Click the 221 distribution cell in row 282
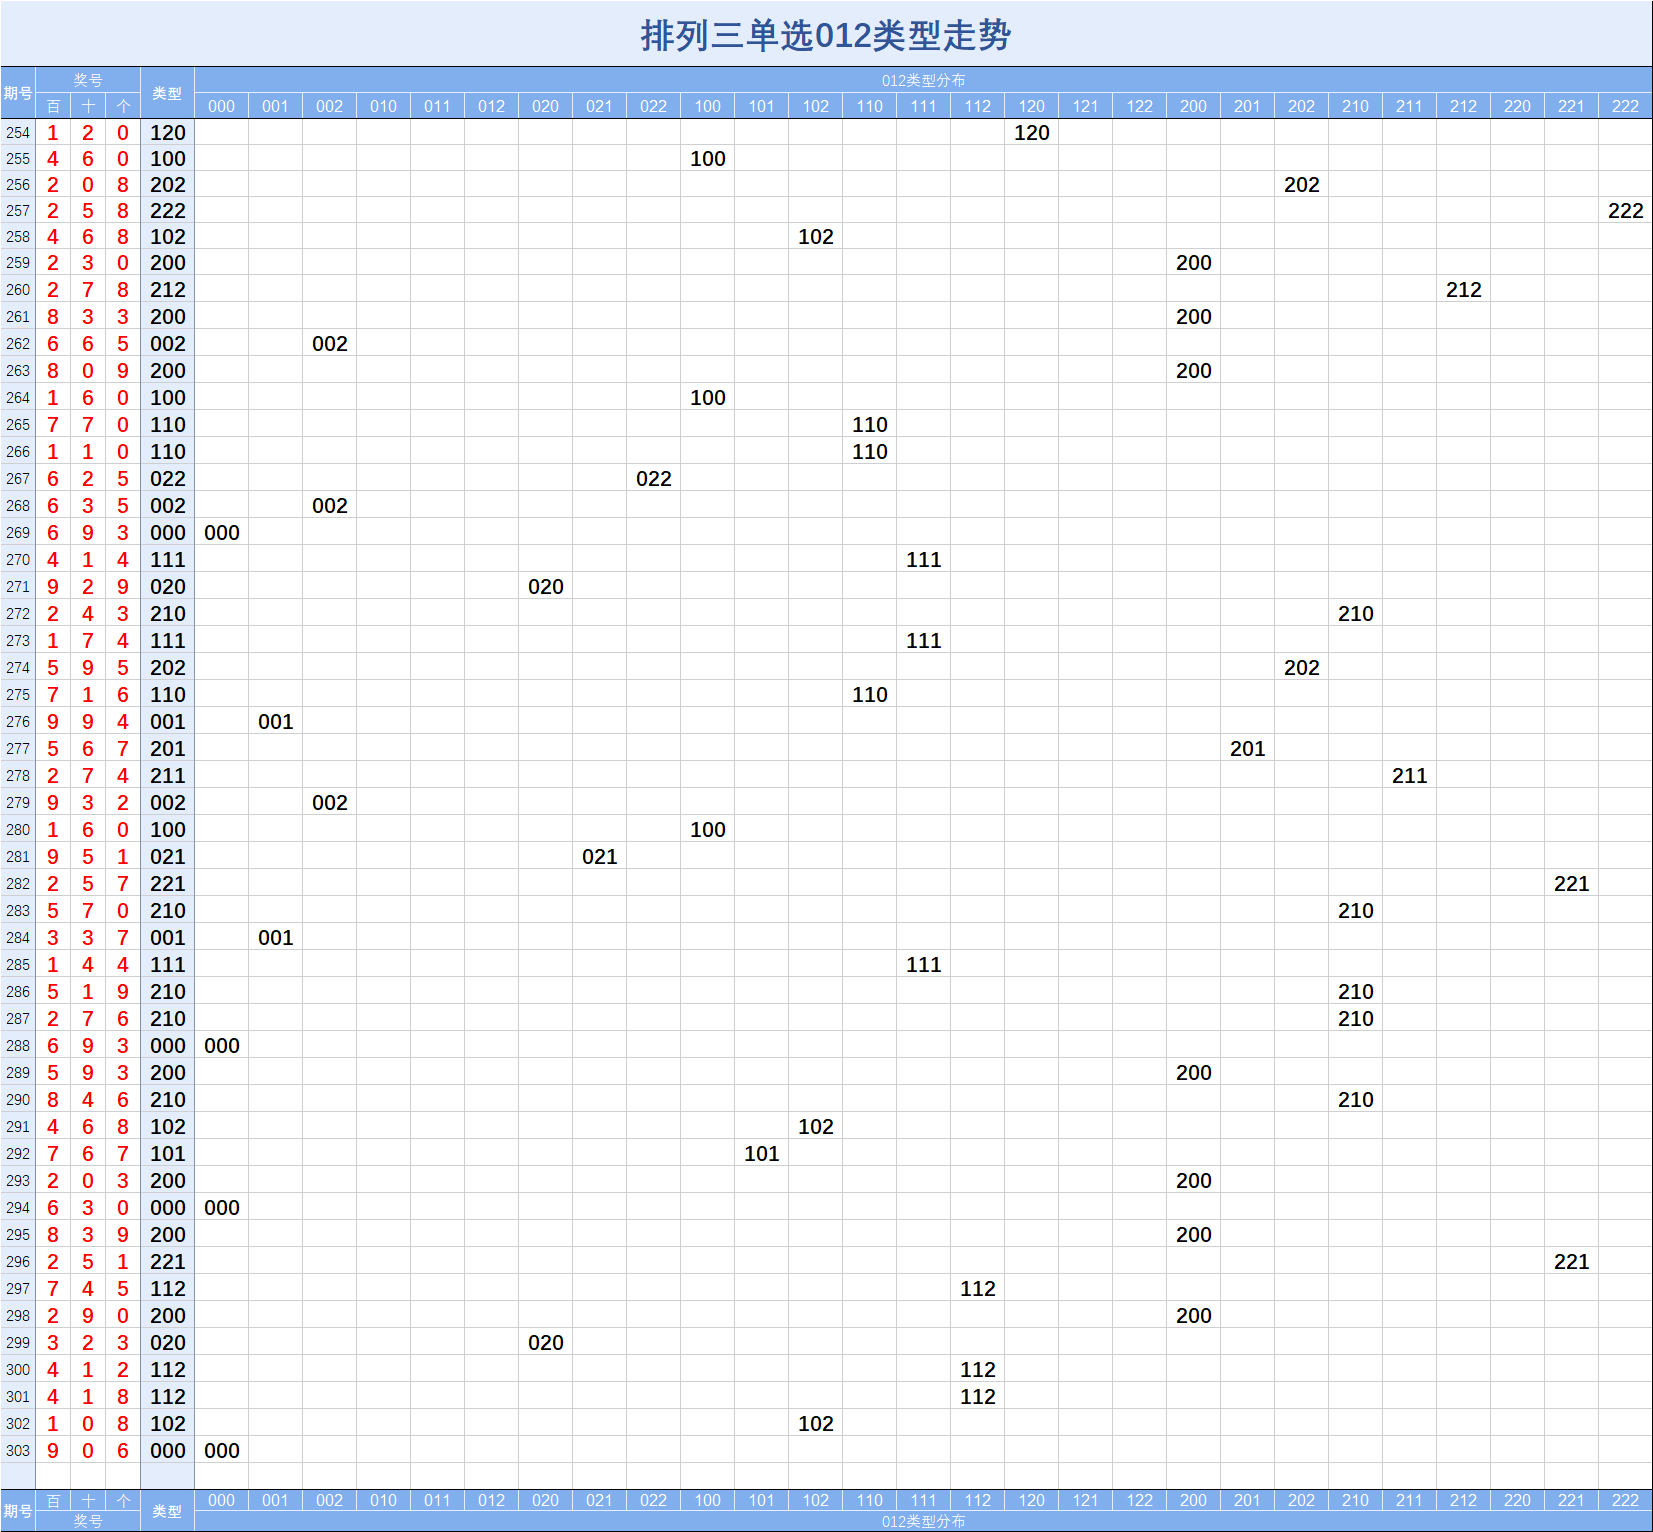Viewport: 1653px width, 1532px height. (x=1571, y=883)
